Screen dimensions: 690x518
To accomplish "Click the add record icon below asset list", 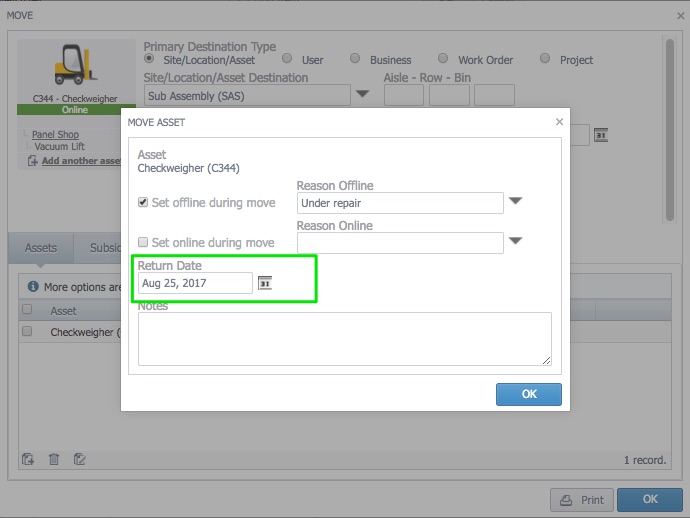I will (28, 459).
